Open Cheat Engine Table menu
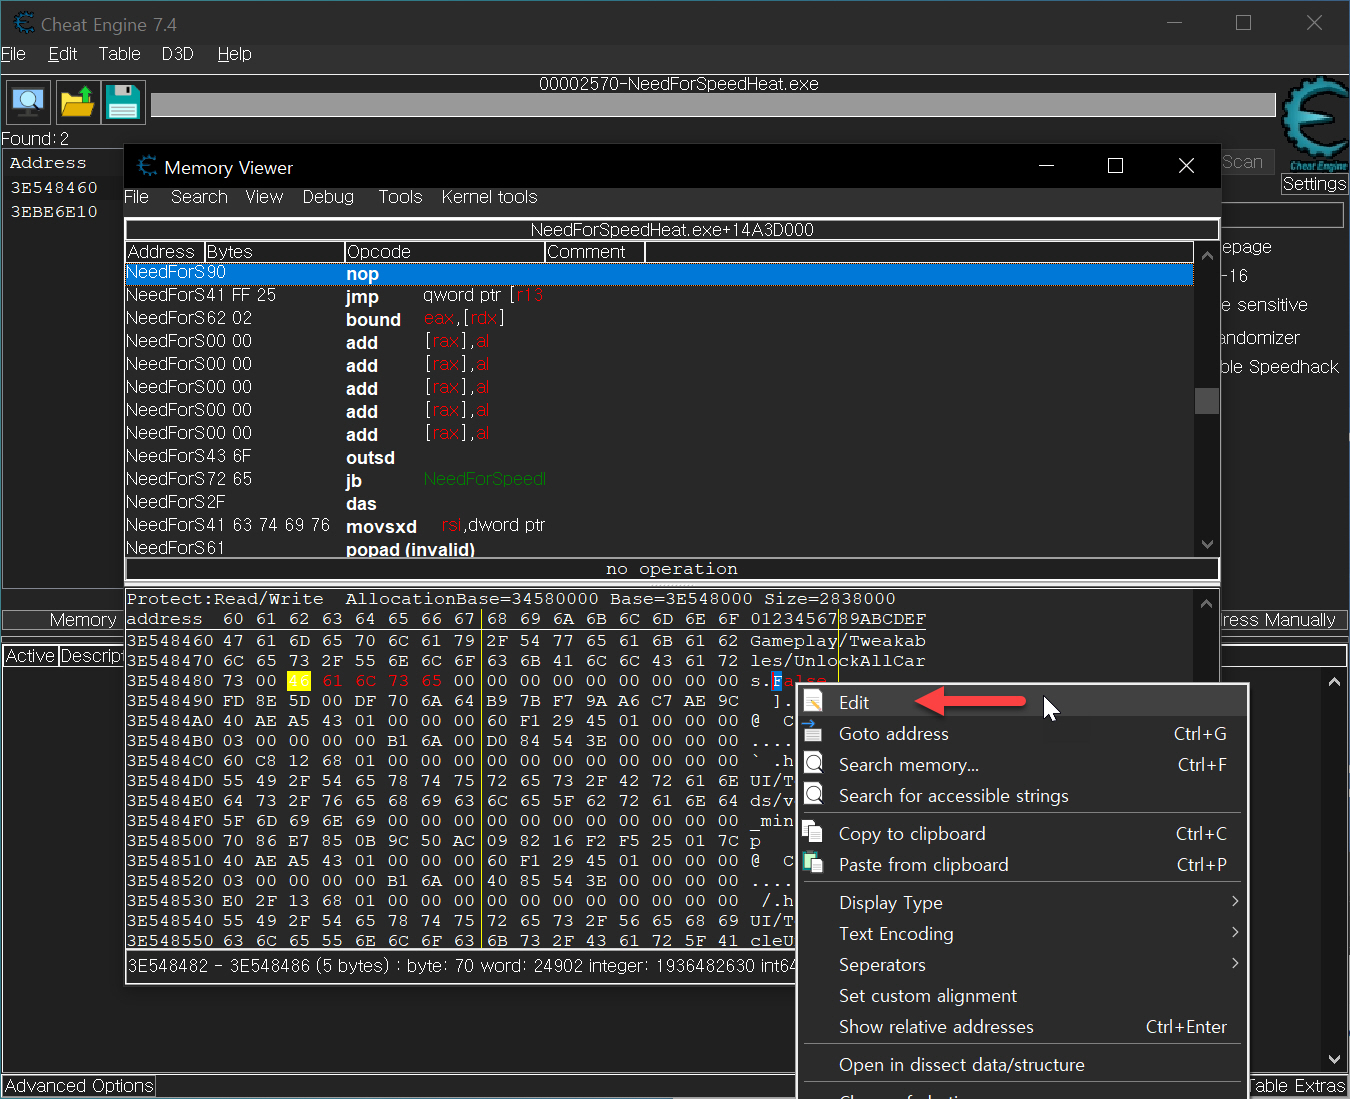This screenshot has height=1099, width=1350. 119,54
